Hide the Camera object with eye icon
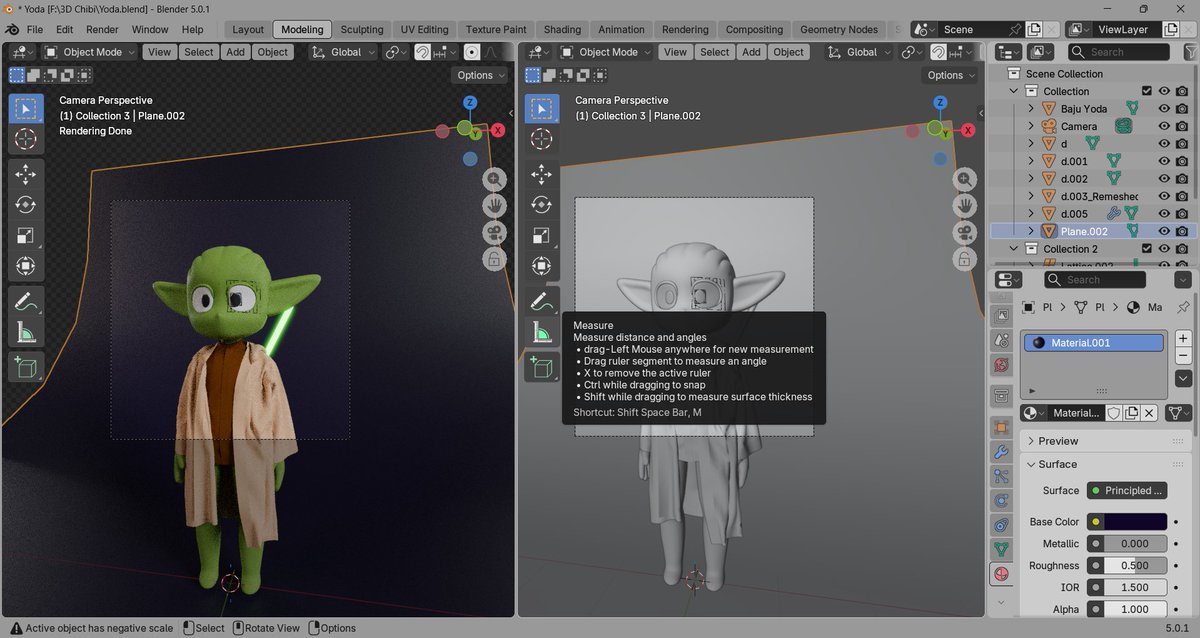 [x=1164, y=126]
